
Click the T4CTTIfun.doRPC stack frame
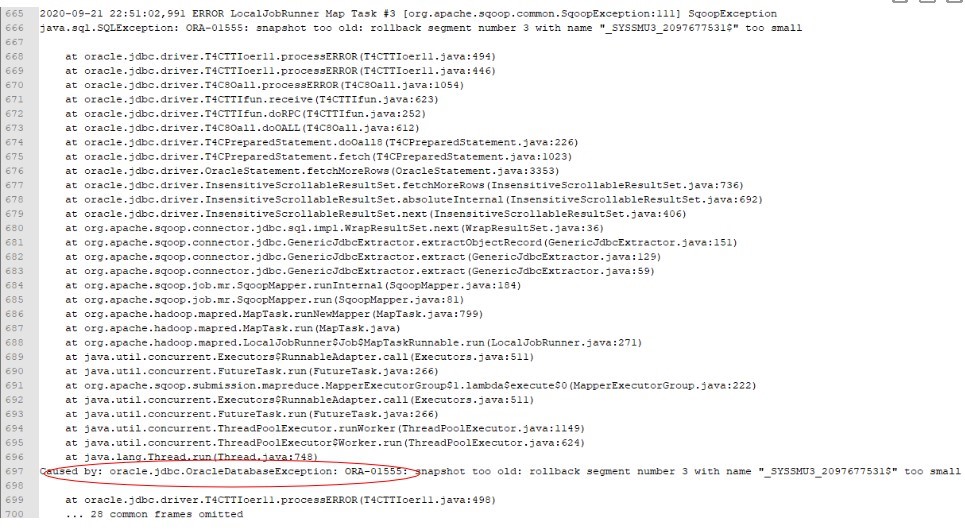[246, 114]
